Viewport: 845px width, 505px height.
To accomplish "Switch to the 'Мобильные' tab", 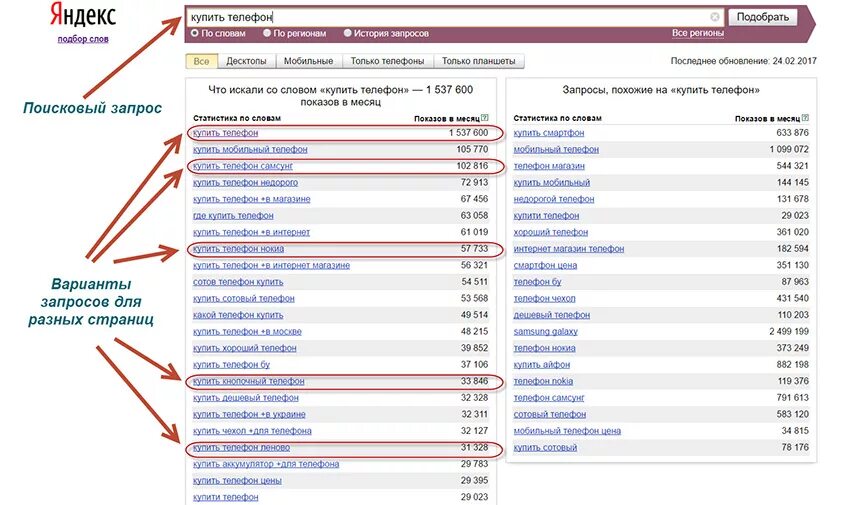I will pyautogui.click(x=308, y=61).
